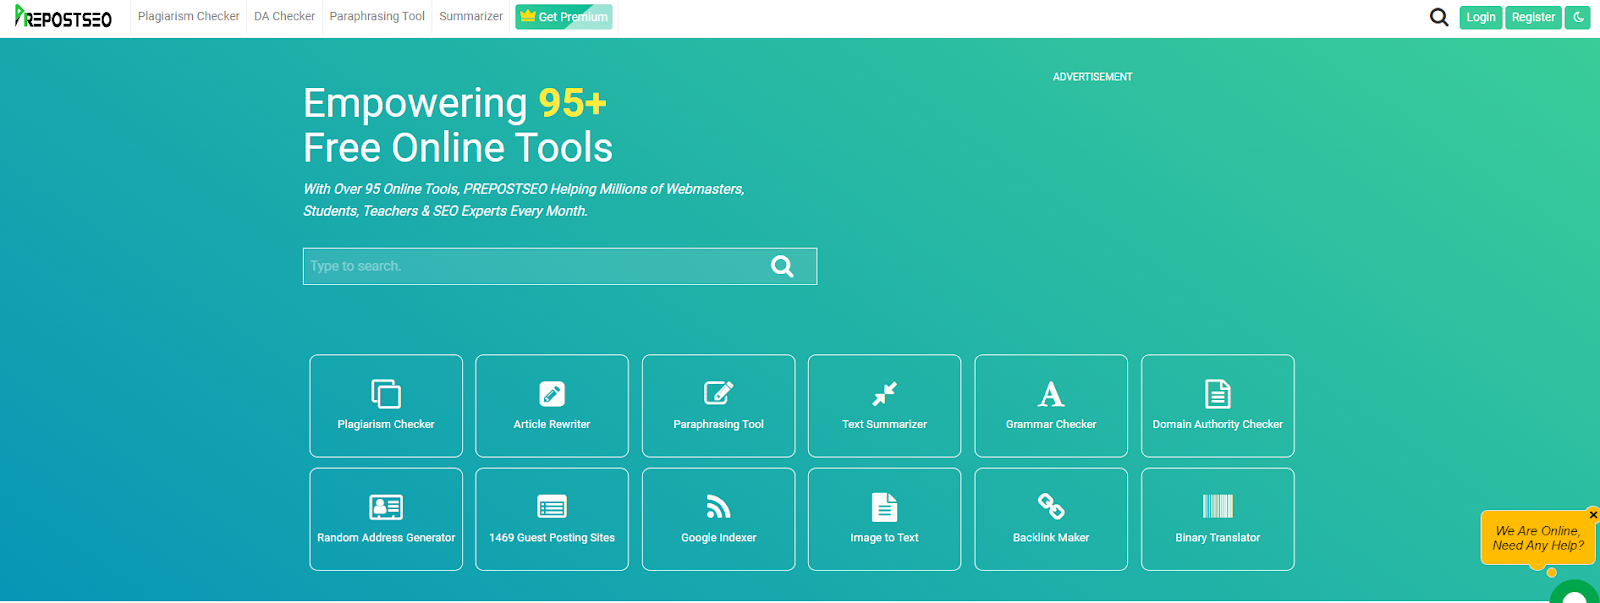Click the Domain Authority Checker document icon
This screenshot has width=1600, height=603.
(x=1218, y=394)
